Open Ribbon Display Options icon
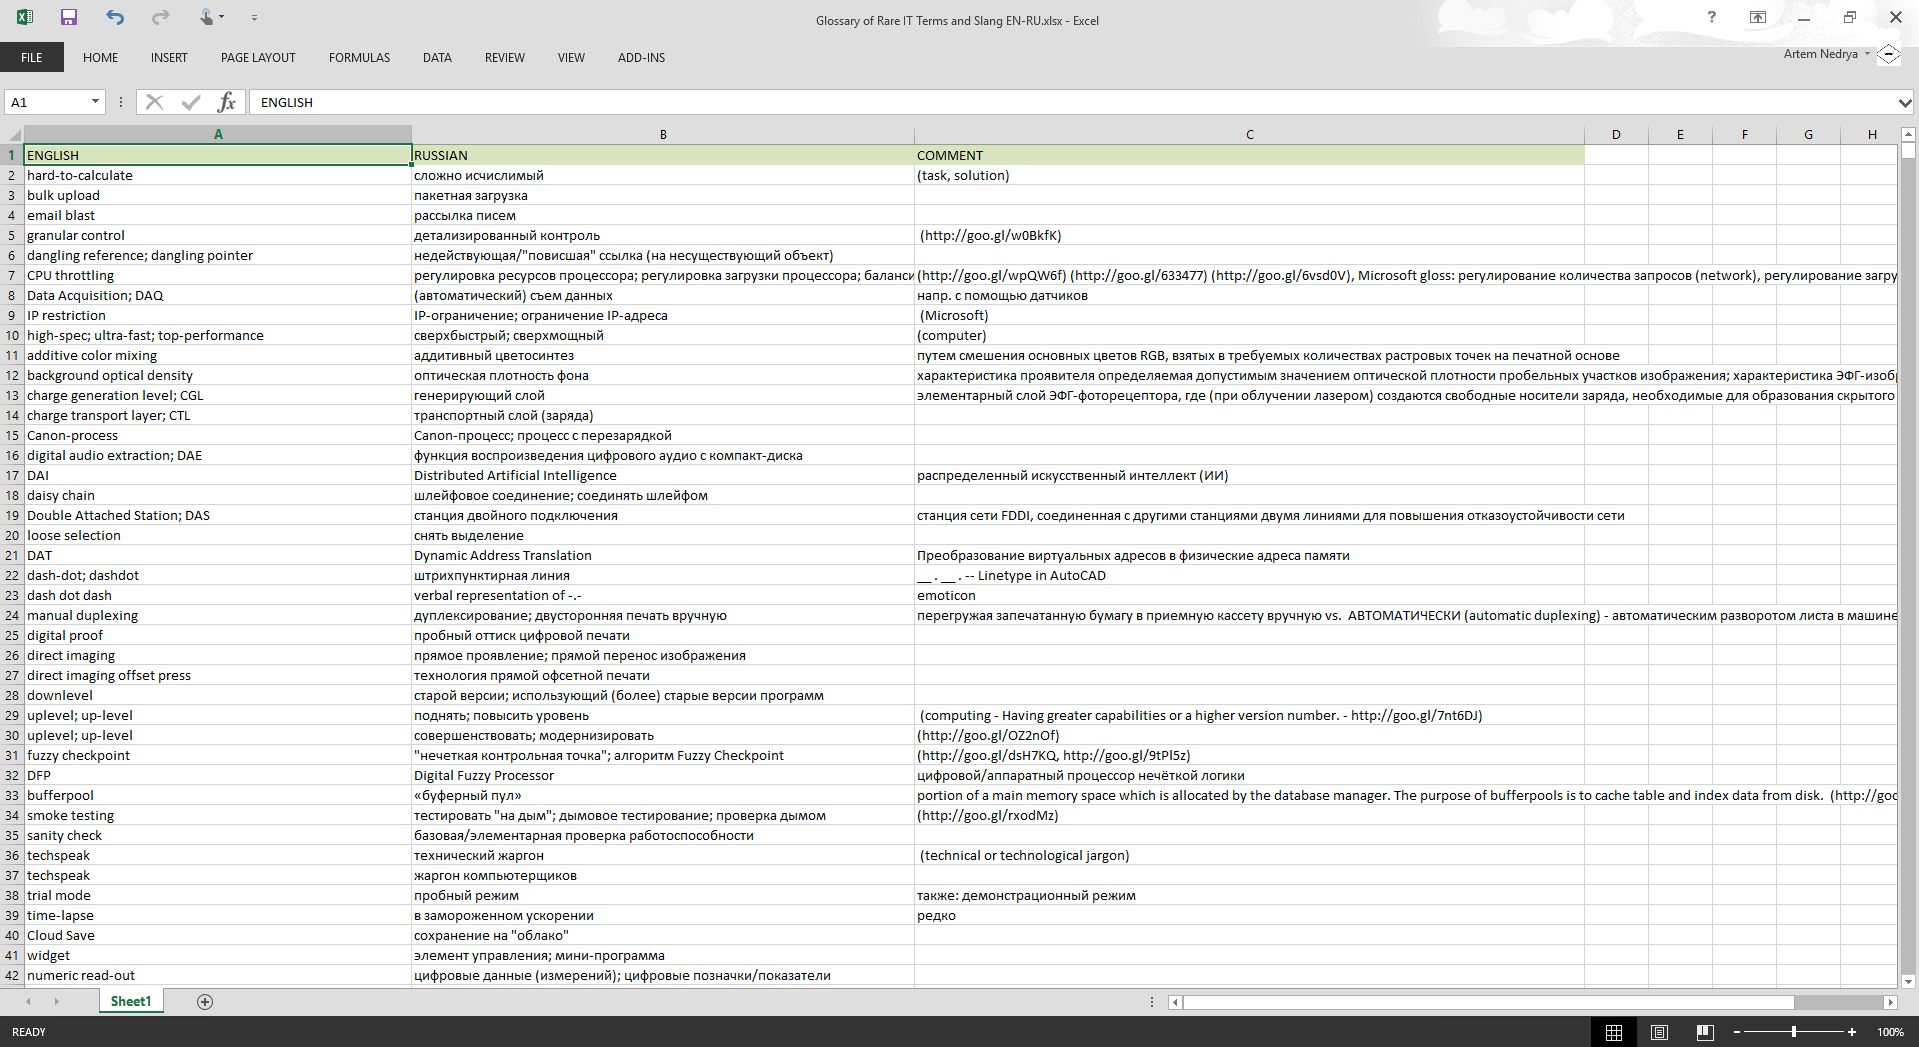The image size is (1919, 1047). click(1757, 17)
